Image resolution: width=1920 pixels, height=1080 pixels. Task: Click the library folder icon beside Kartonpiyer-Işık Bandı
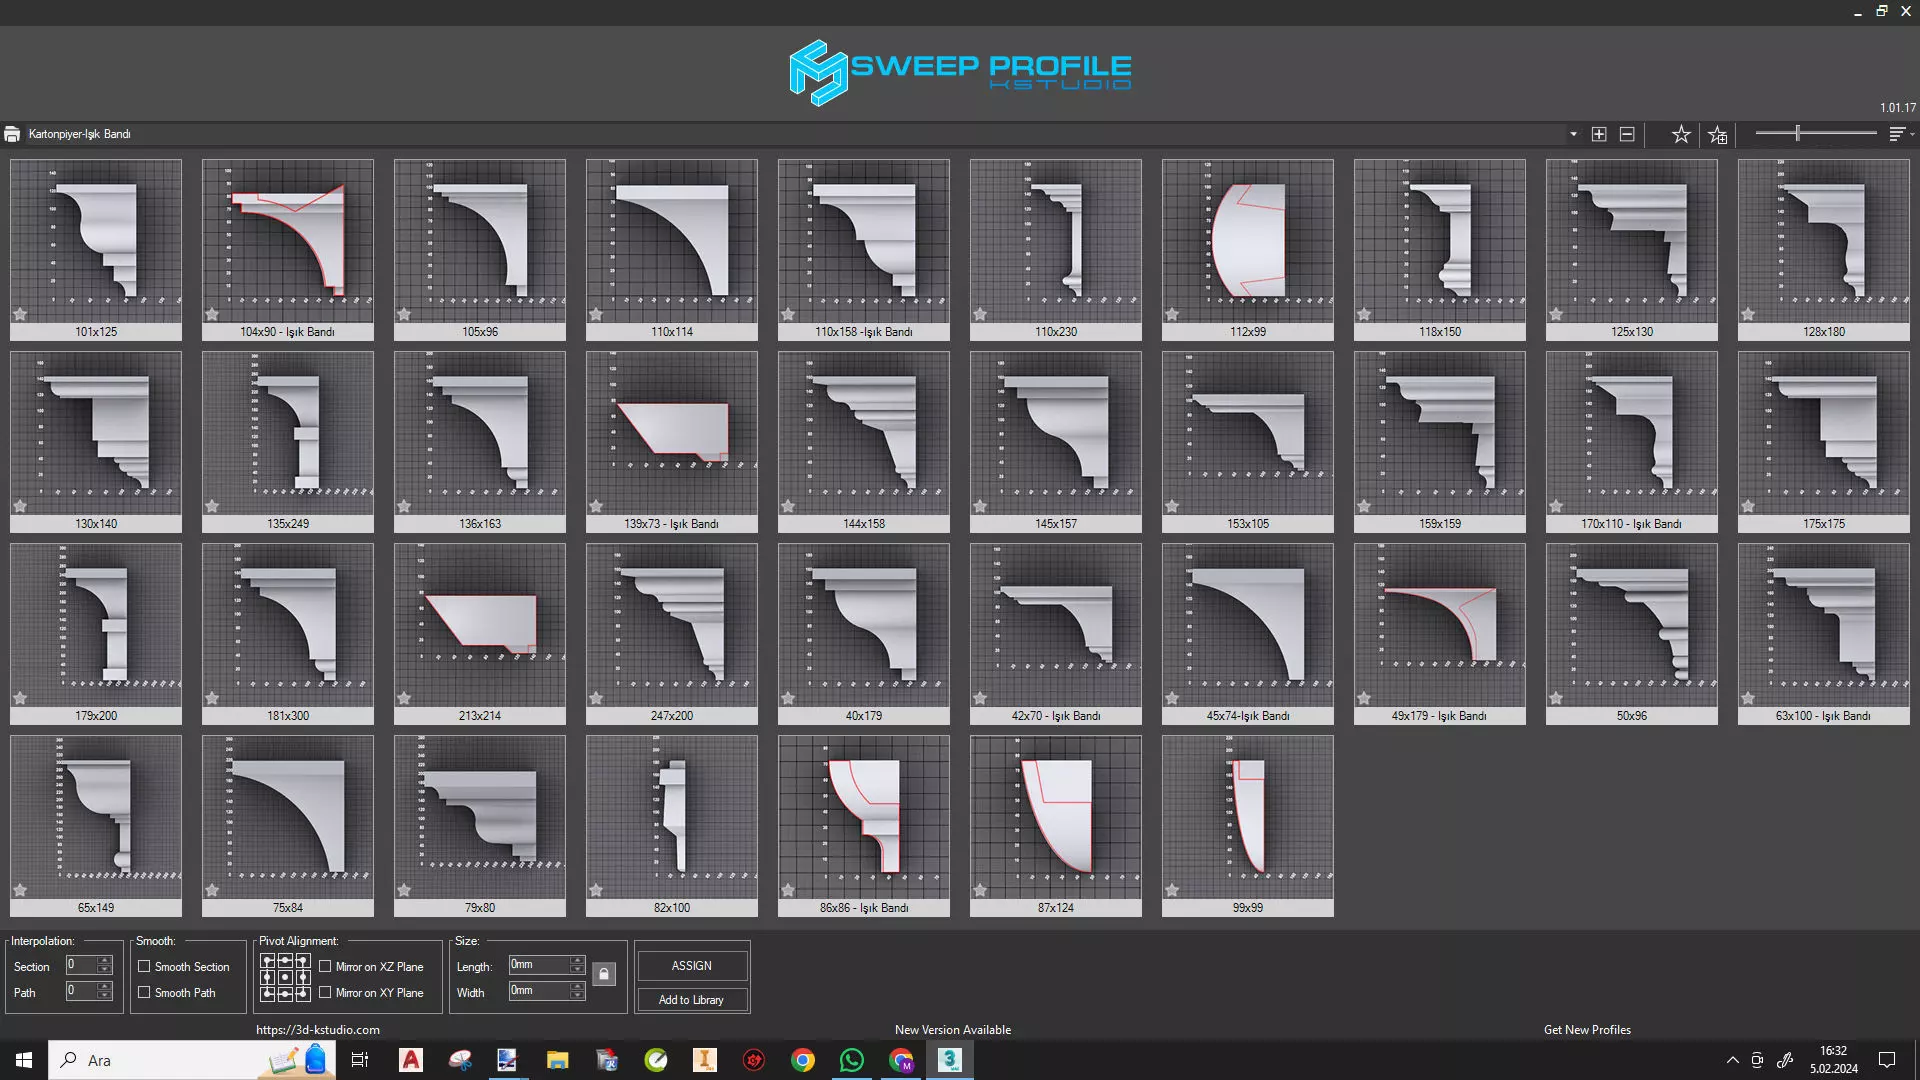tap(12, 134)
